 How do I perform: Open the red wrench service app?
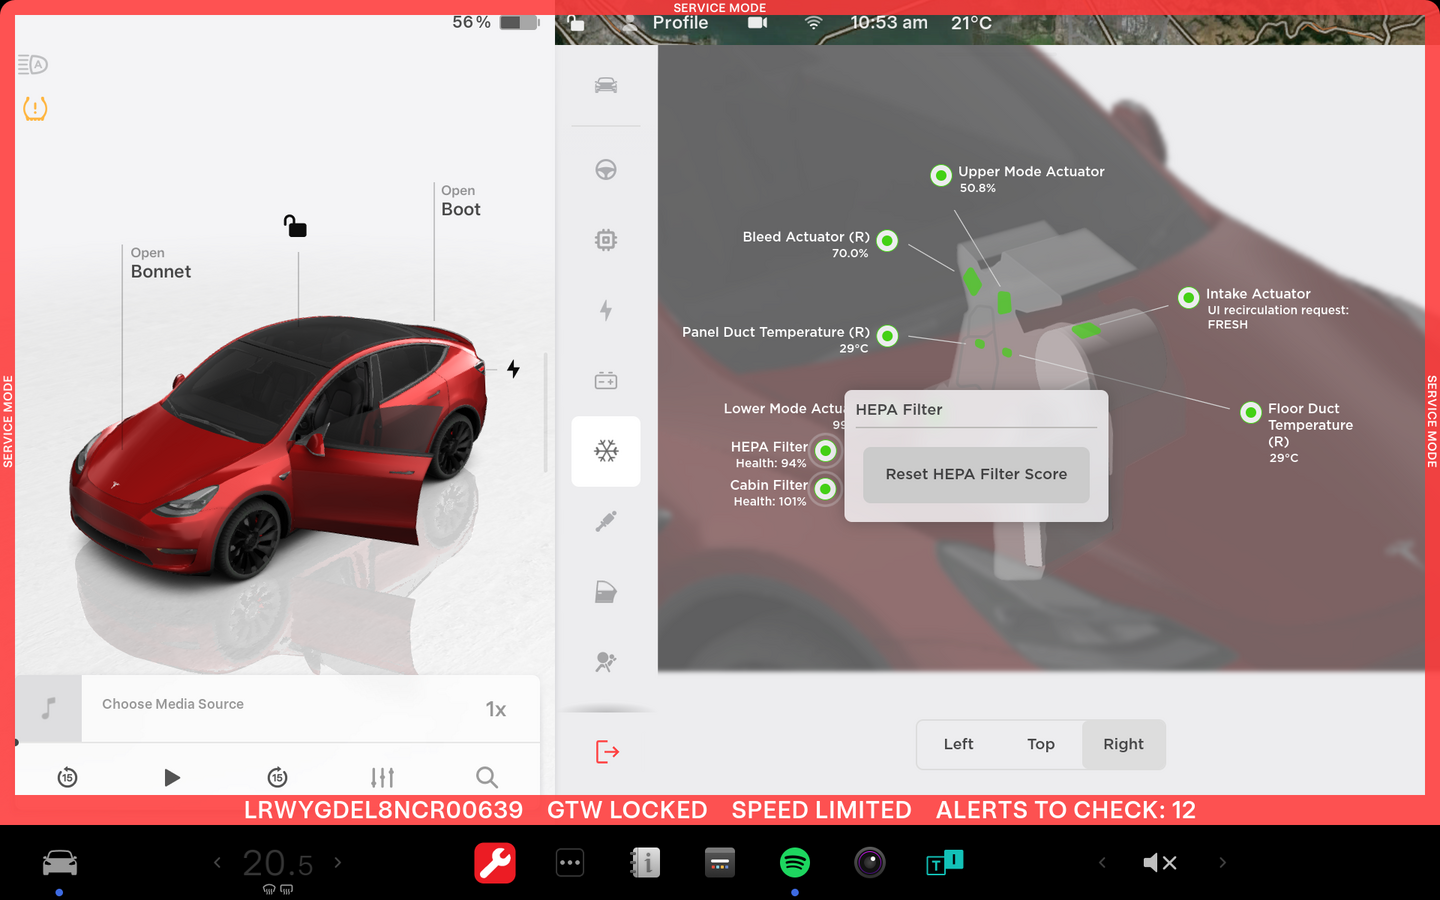pyautogui.click(x=495, y=863)
